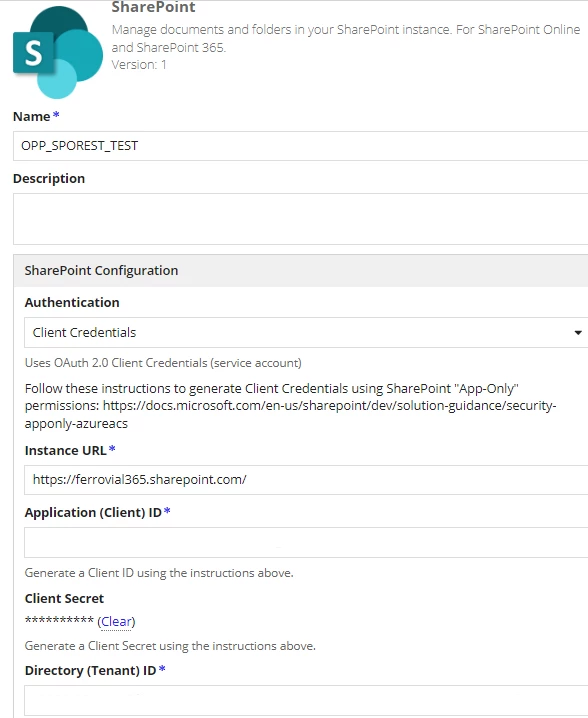588x718 pixels.
Task: Select the Instance URL field with ferrovial365 address
Action: [306, 480]
